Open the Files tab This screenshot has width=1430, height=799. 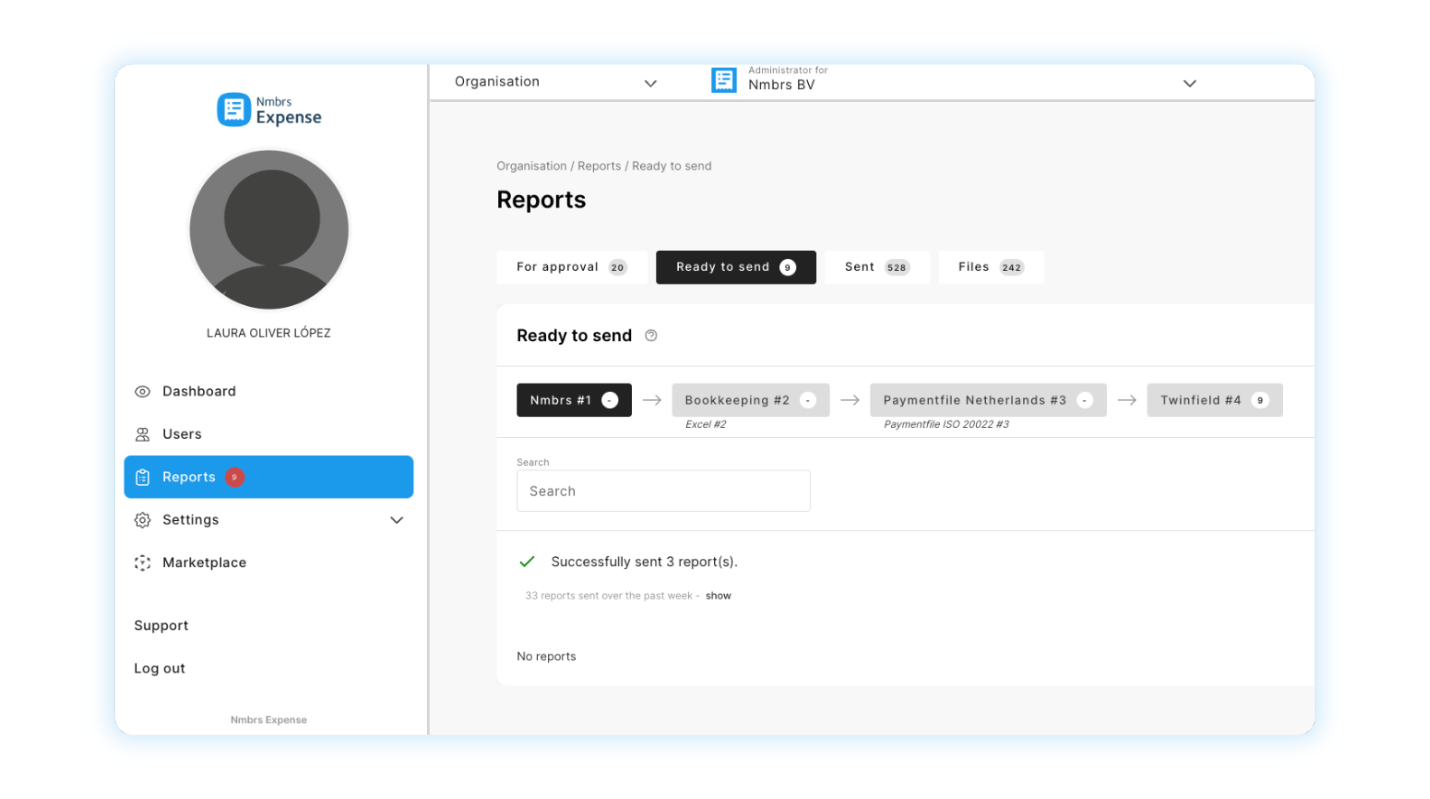[x=991, y=267]
